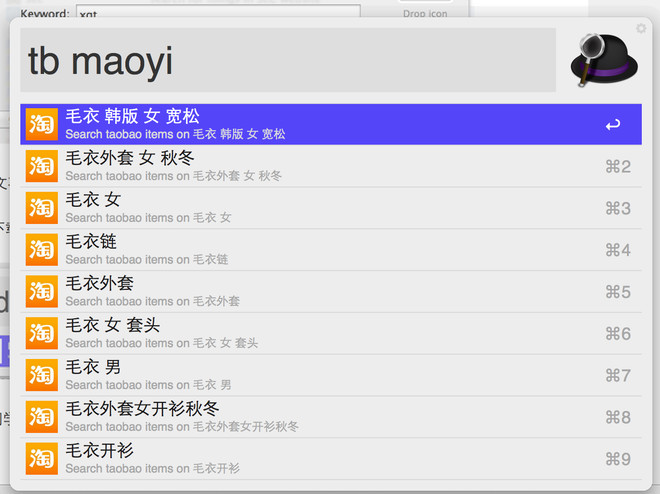The image size is (660, 494).
Task: Click Taobao icon of the 毛衣外套女开衫秋冬 result
Action: [x=41, y=417]
